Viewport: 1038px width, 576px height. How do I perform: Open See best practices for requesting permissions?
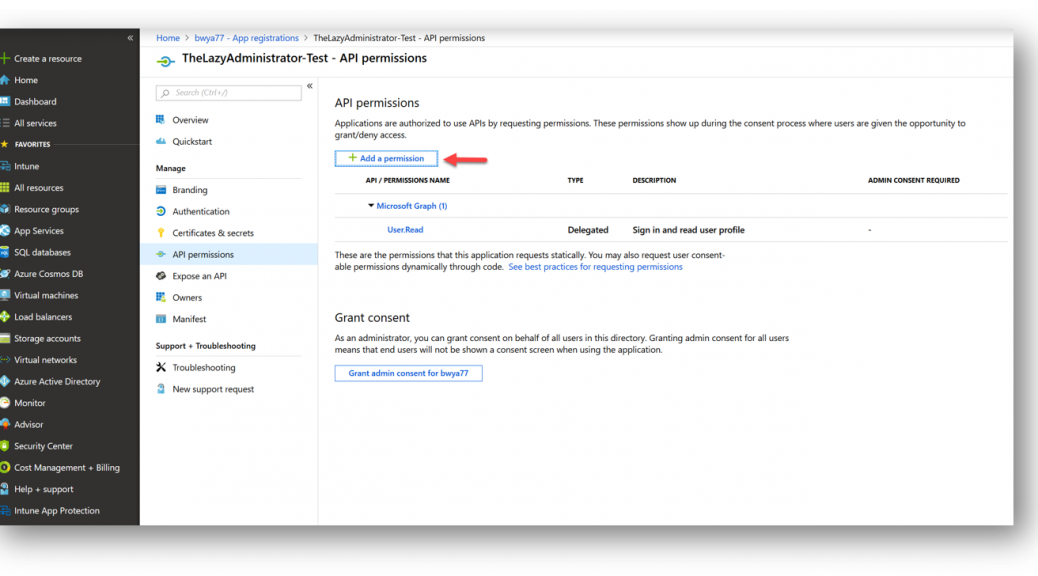[x=595, y=267]
